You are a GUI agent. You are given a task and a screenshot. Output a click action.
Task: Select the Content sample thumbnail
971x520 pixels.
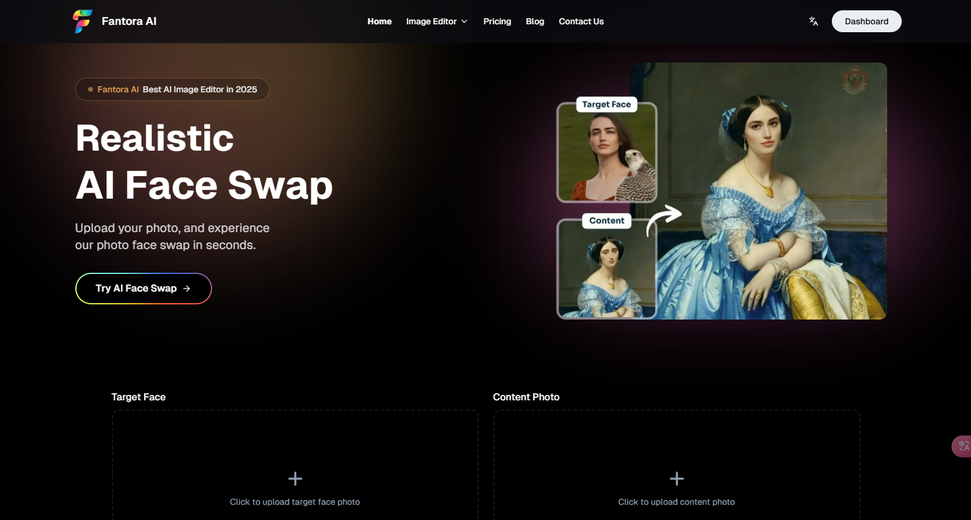click(607, 269)
